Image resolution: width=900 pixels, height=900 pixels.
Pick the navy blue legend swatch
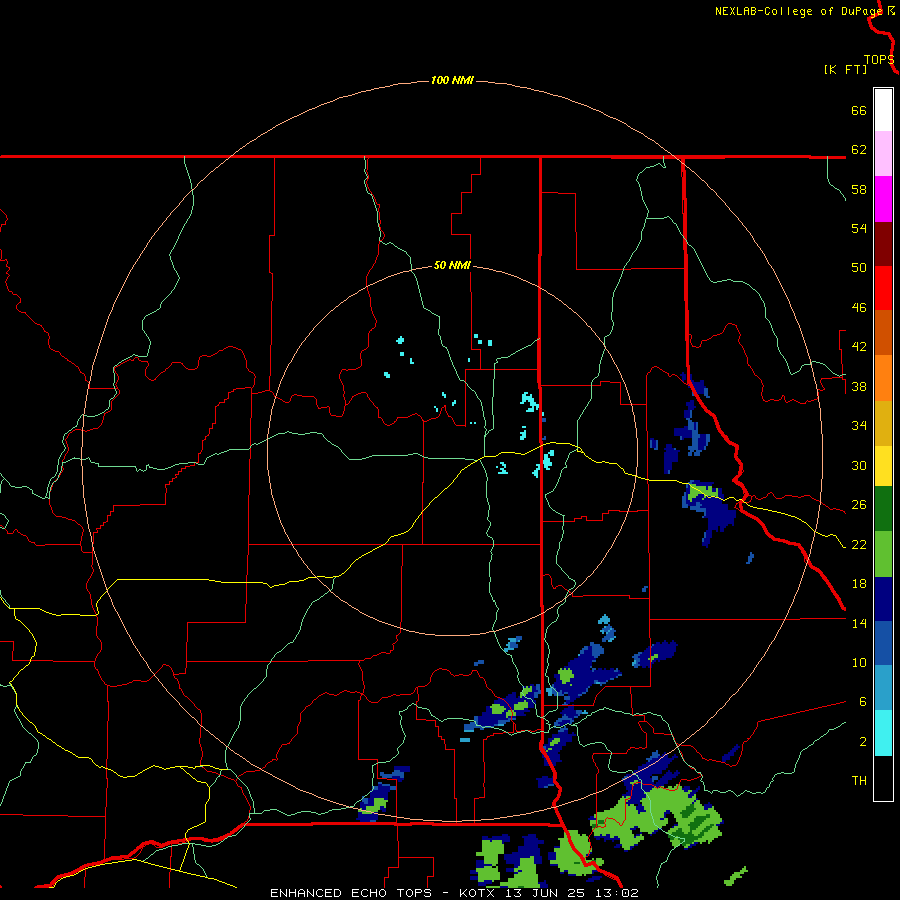[x=883, y=599]
